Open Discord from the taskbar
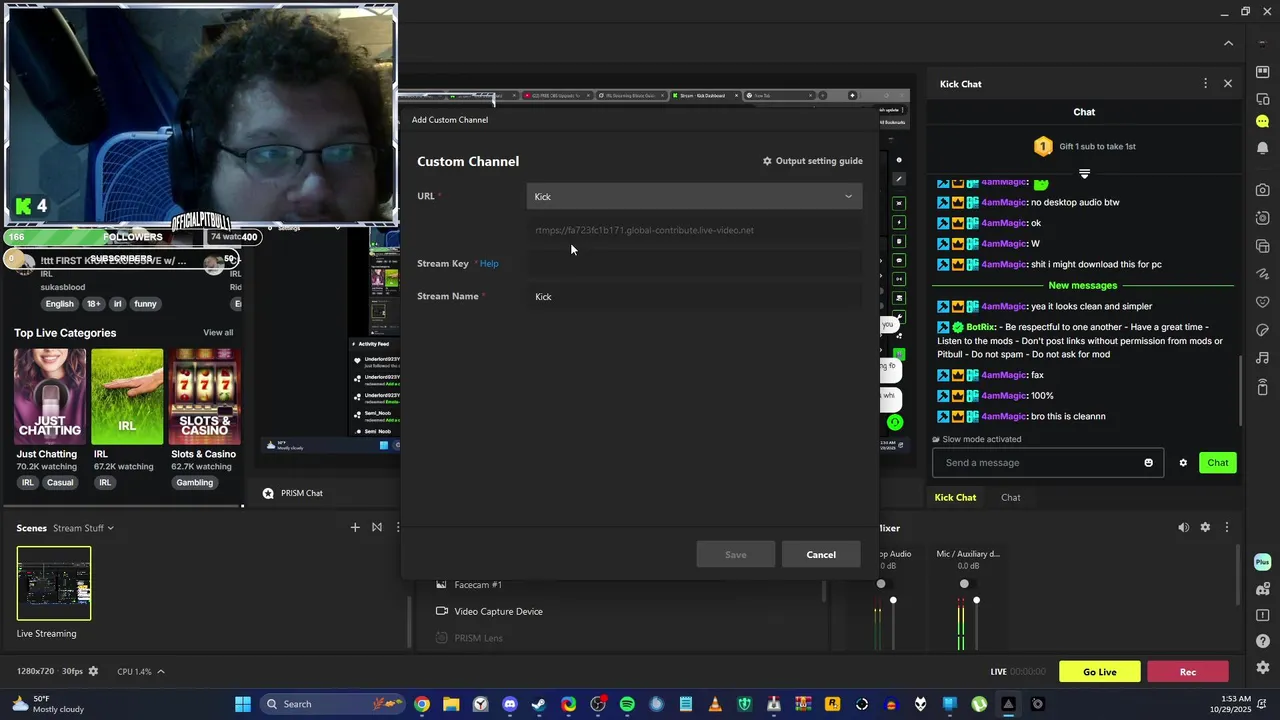Screen dimensions: 1280x720 (510, 704)
